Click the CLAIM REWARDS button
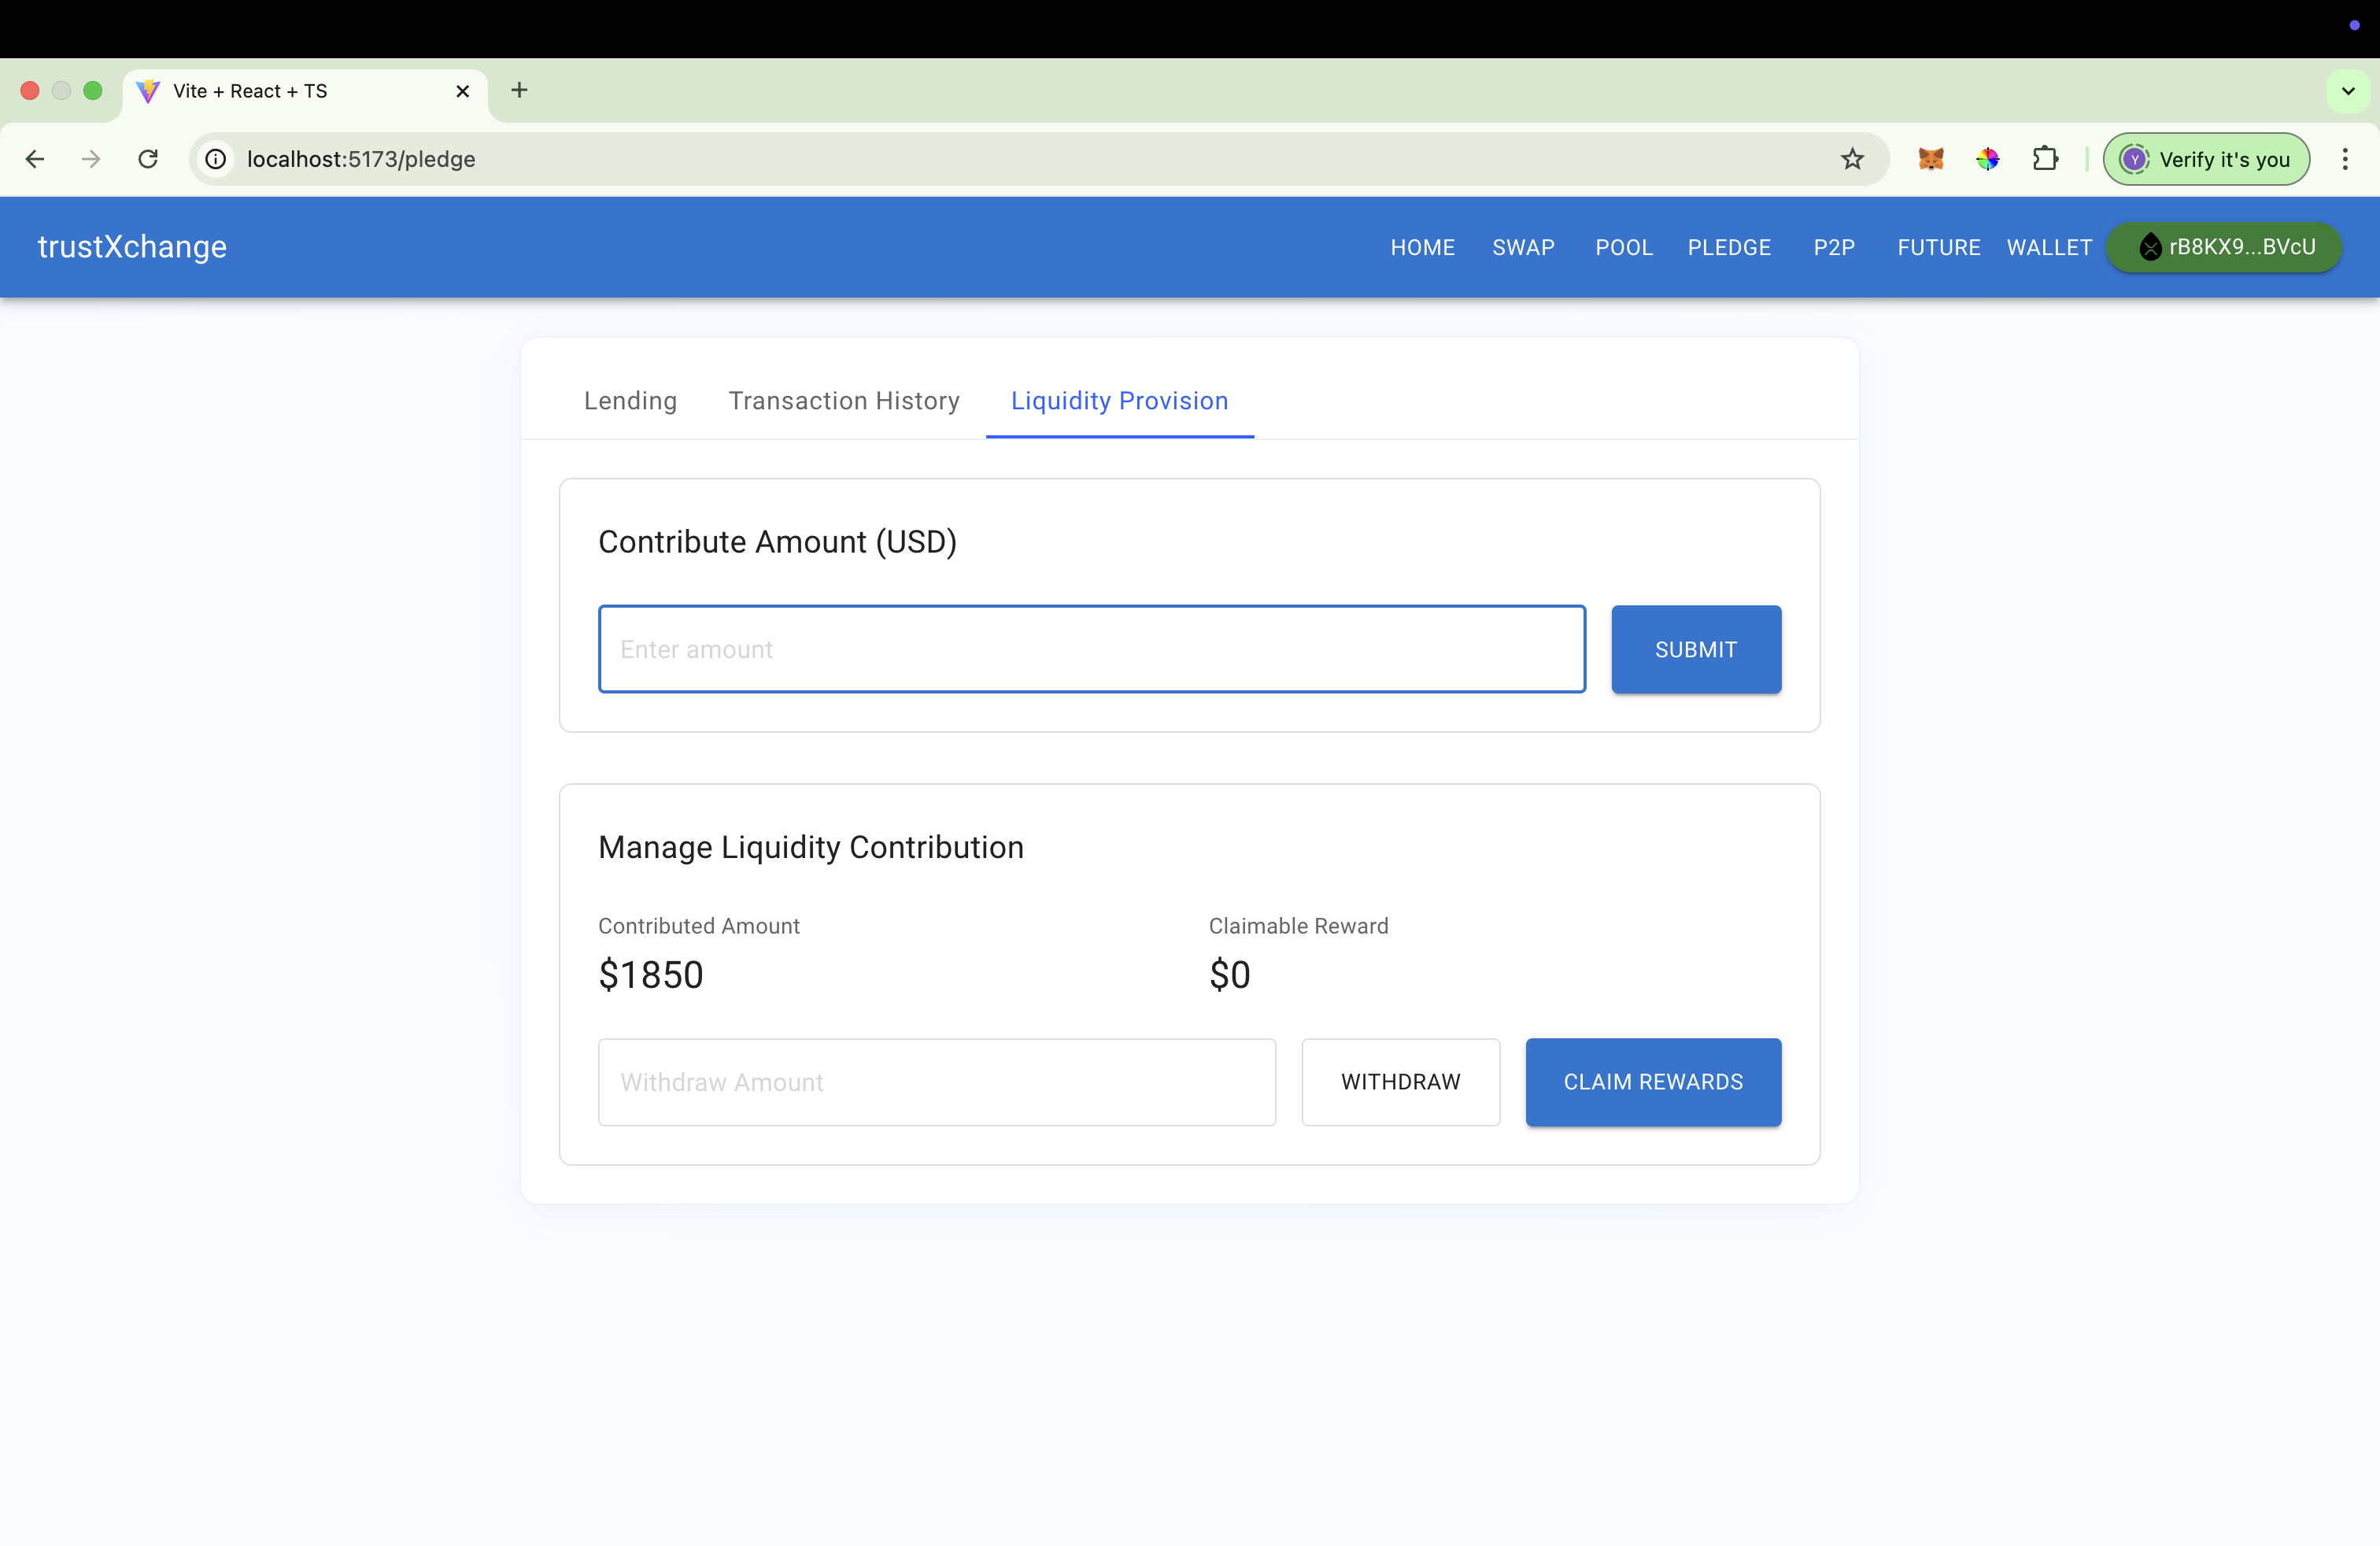The image size is (2380, 1546). point(1652,1081)
